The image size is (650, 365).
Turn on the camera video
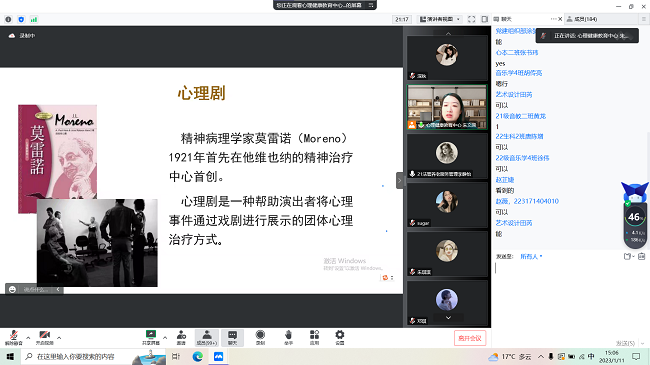tap(44, 338)
